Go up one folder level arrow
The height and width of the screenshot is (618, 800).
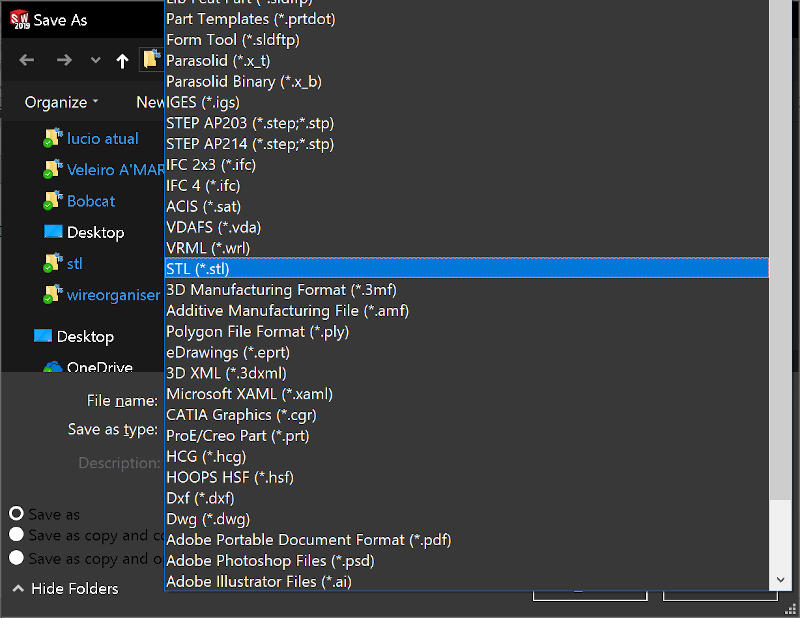click(122, 61)
